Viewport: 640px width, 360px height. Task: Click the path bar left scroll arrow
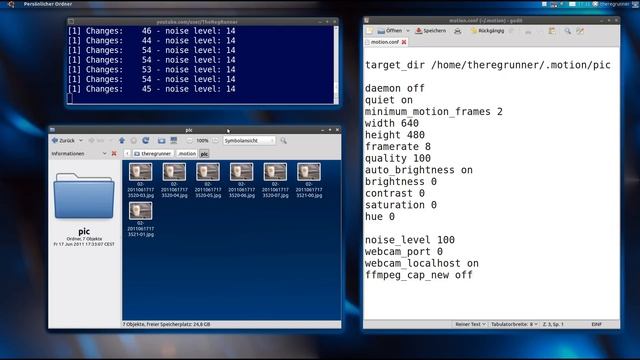click(x=127, y=153)
